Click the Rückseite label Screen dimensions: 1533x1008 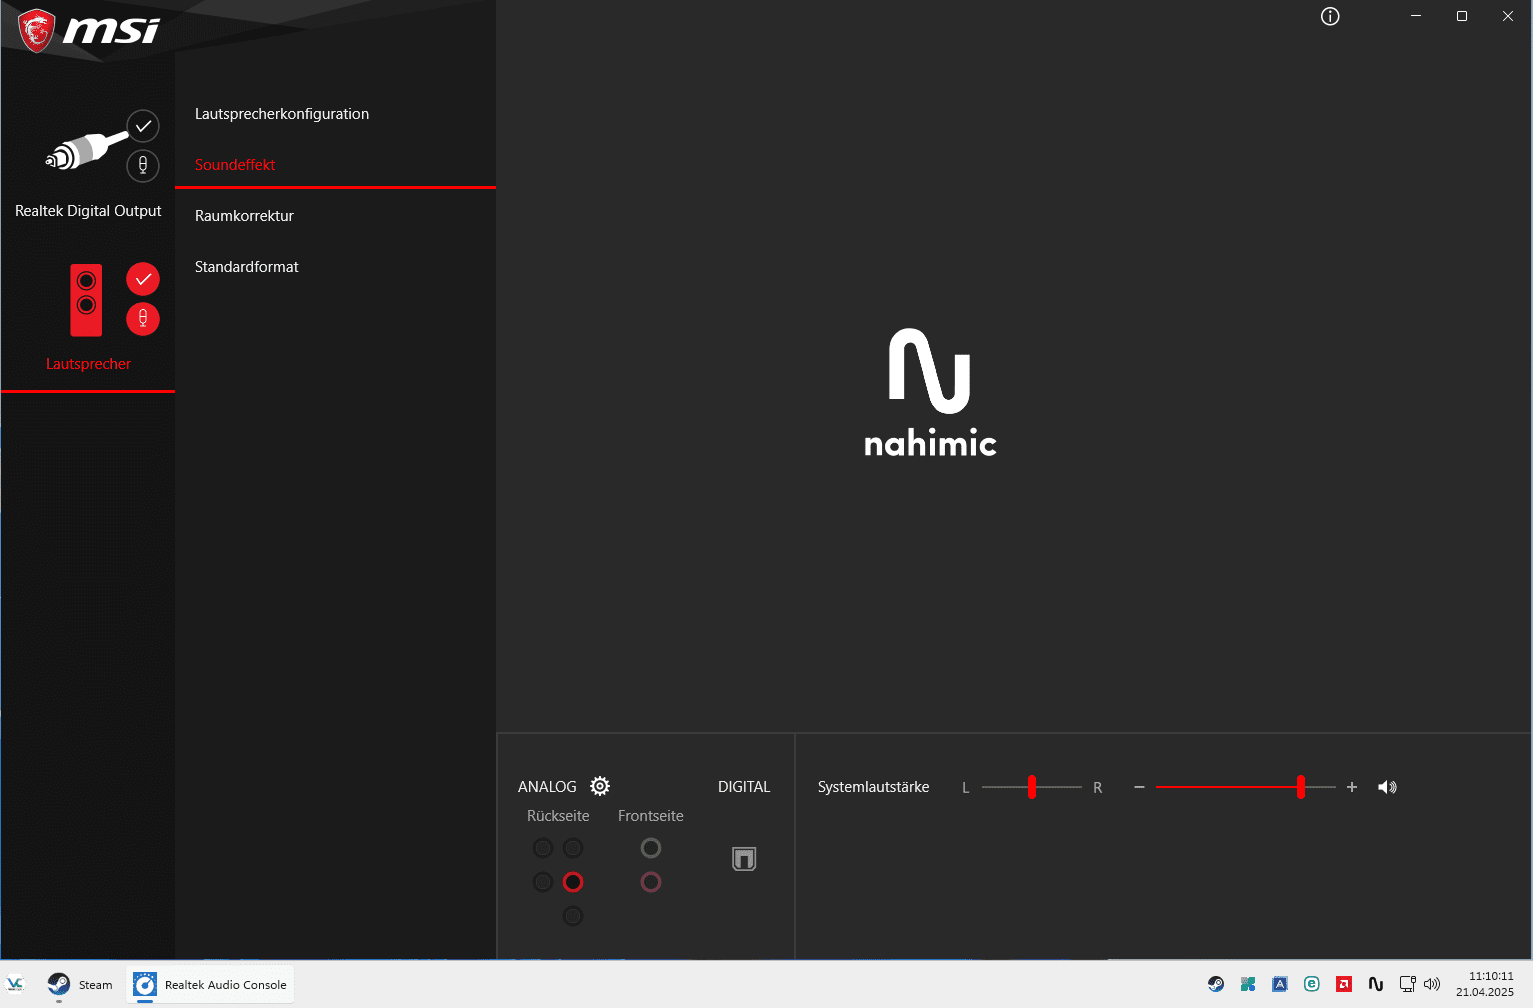(x=558, y=816)
